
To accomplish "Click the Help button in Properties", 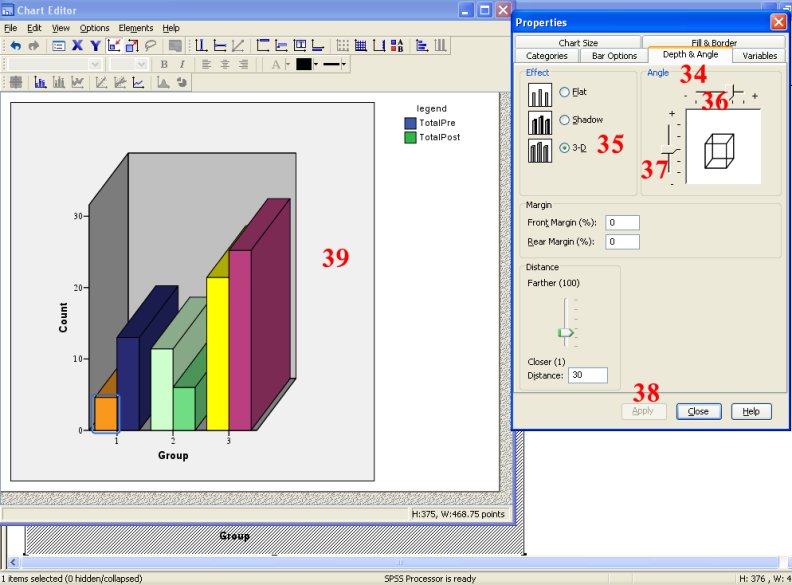I will (x=751, y=411).
